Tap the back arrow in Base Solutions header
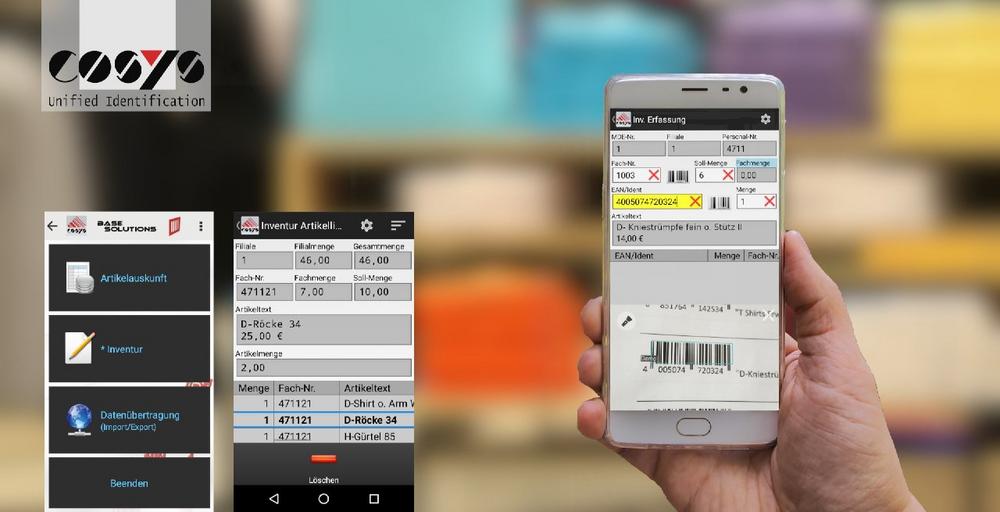The image size is (1000, 512). pos(53,226)
